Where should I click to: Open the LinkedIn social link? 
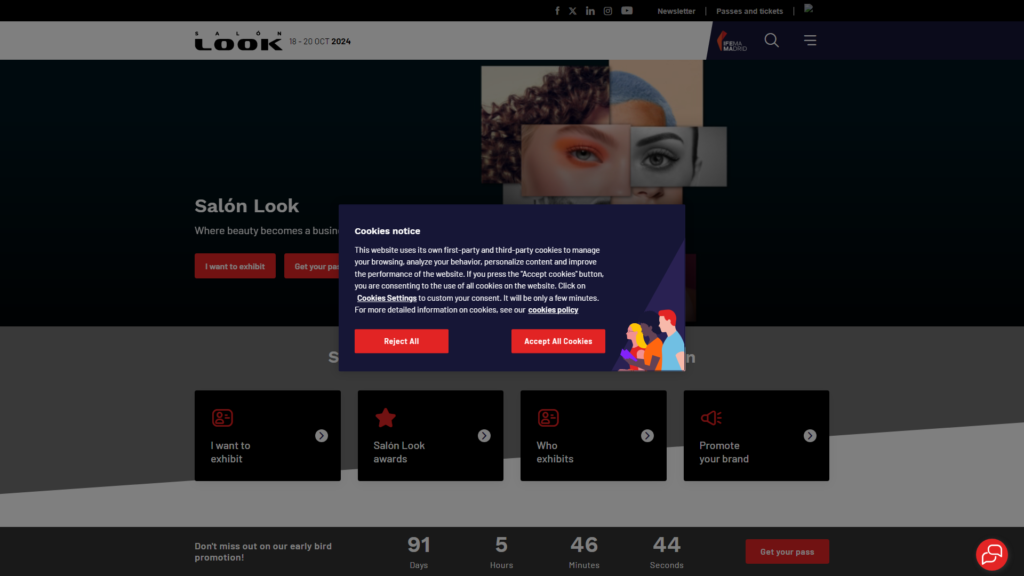click(590, 11)
